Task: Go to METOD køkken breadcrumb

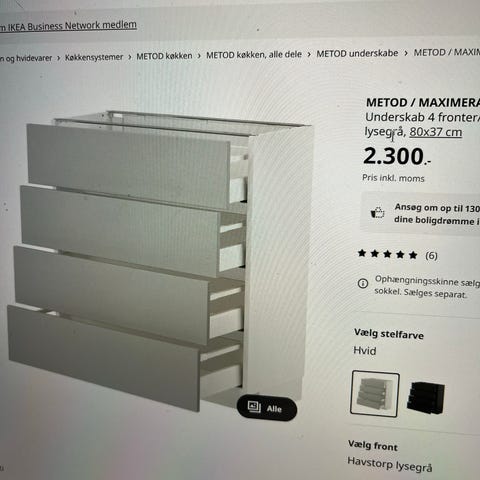Action: [x=164, y=56]
